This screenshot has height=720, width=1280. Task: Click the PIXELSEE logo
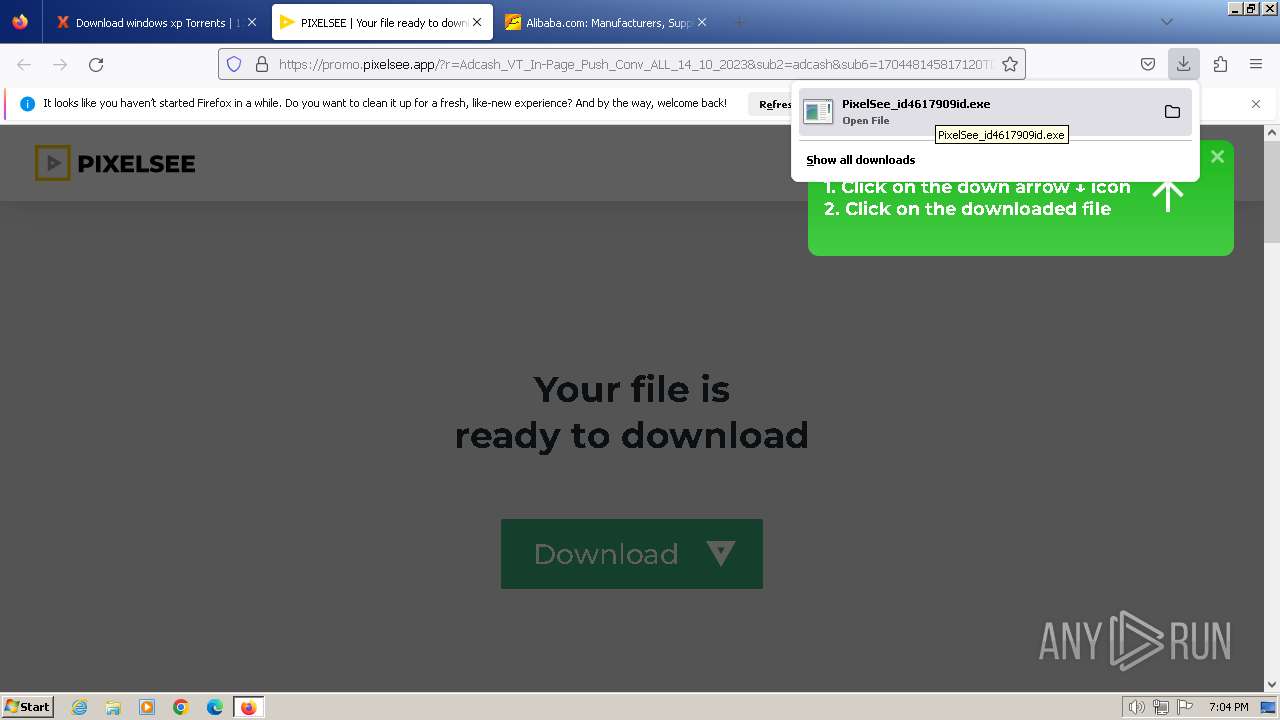click(115, 163)
